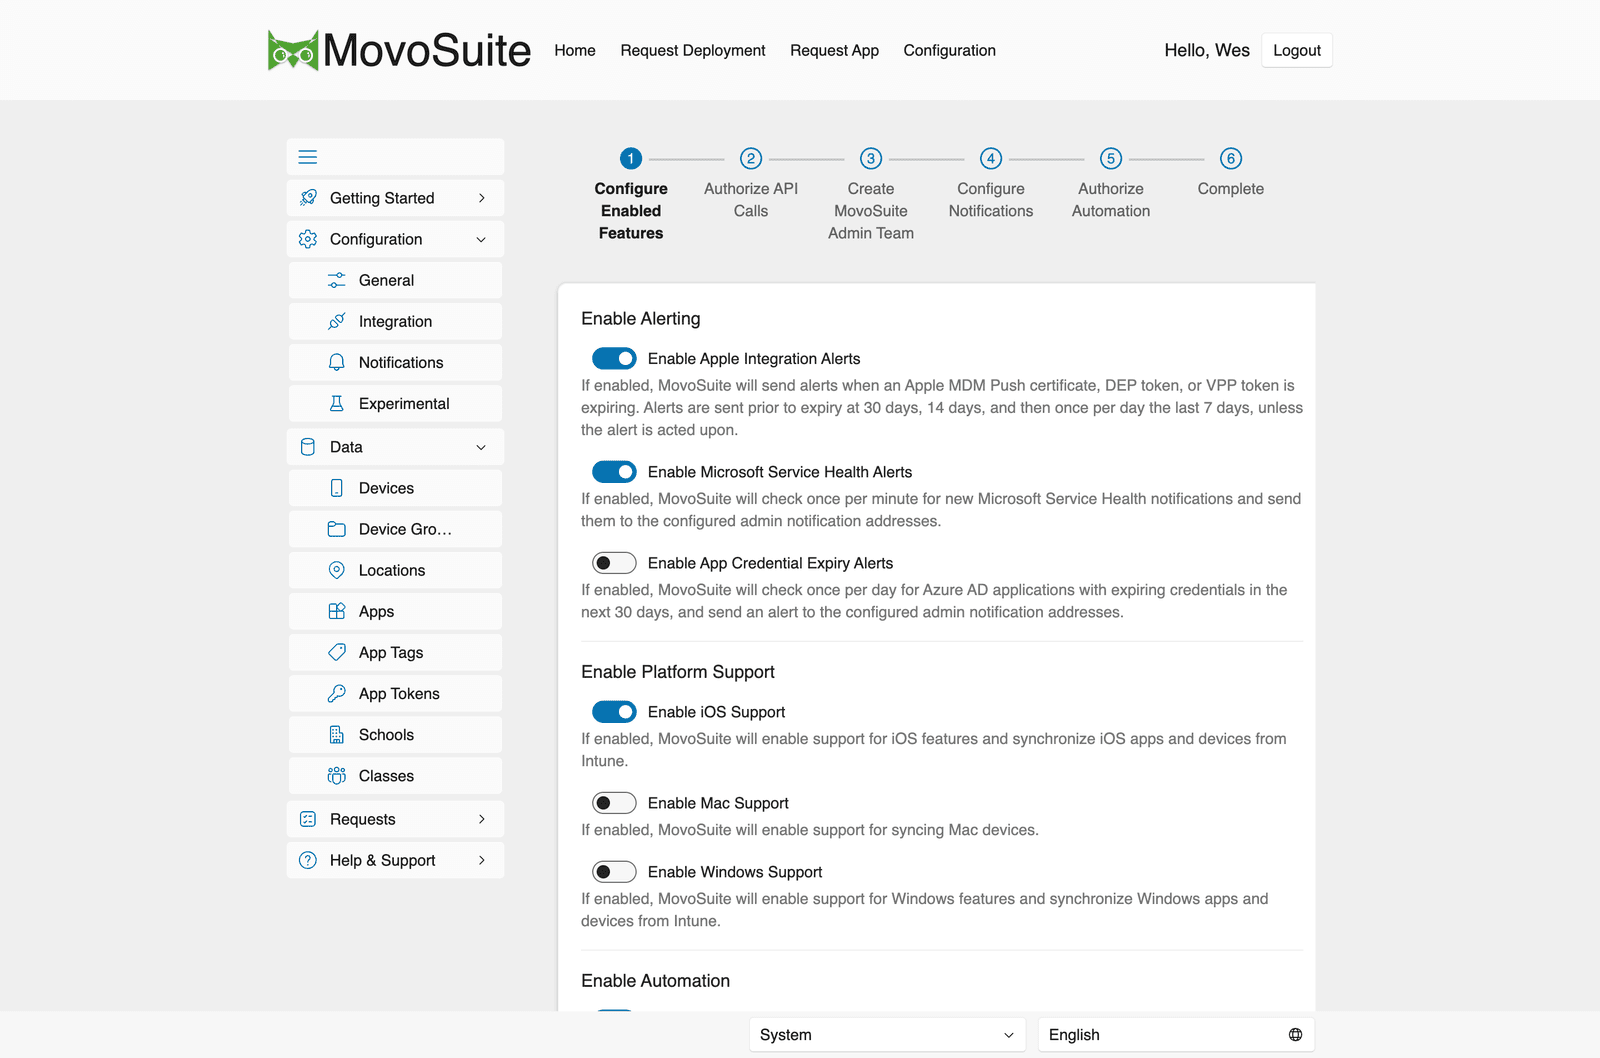Open Notifications in the sidebar
1600x1058 pixels.
(x=396, y=362)
